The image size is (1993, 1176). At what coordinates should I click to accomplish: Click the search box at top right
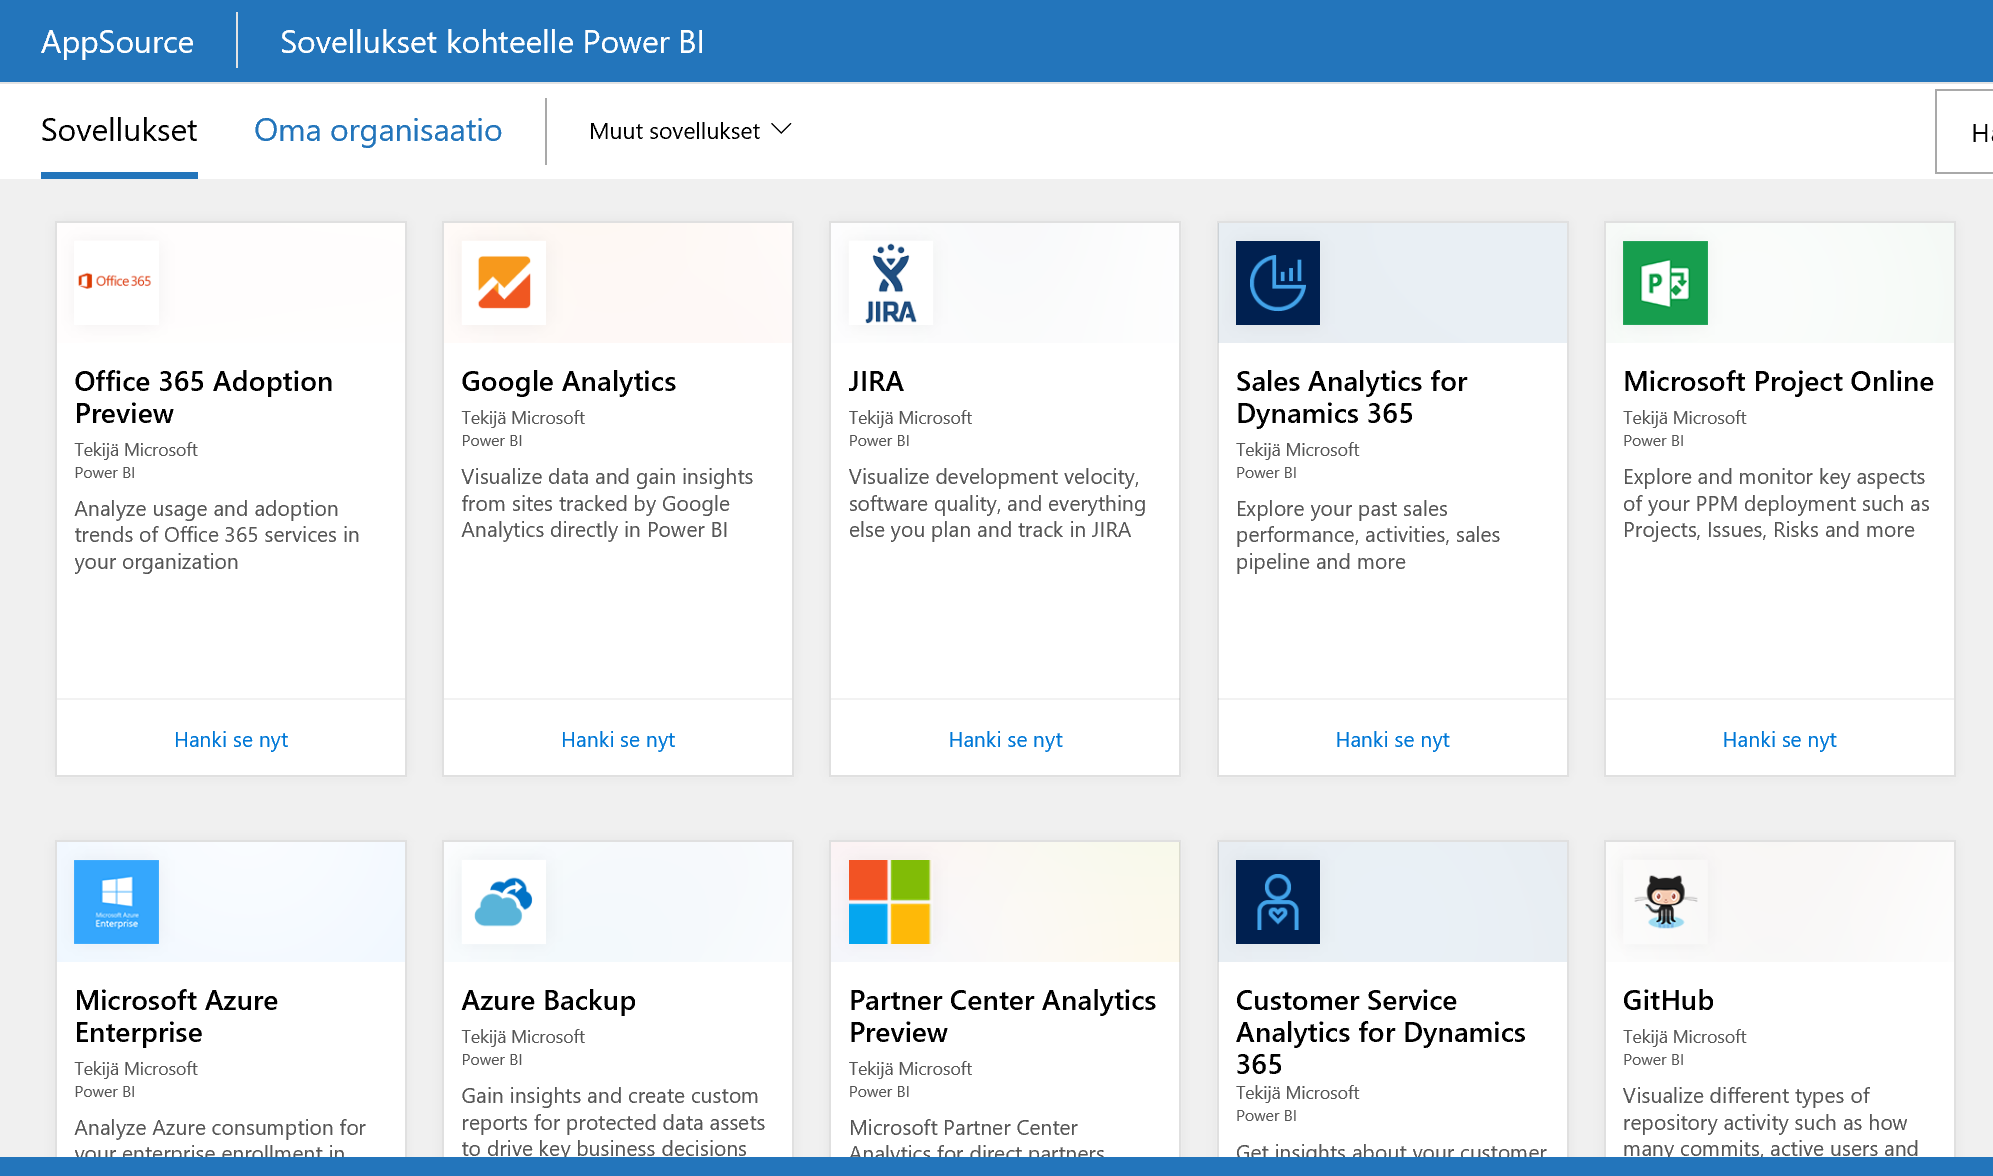click(1964, 131)
